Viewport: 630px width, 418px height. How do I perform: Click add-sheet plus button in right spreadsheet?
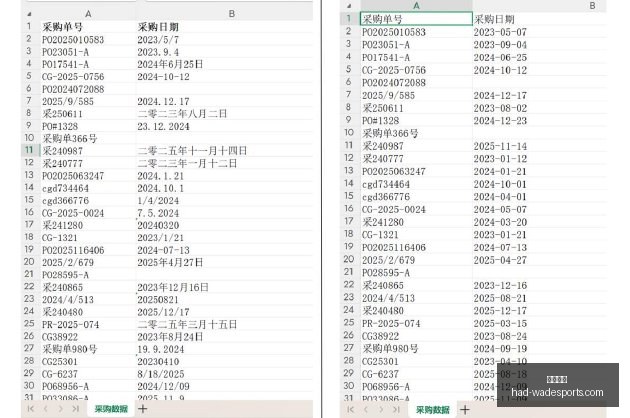click(x=465, y=410)
